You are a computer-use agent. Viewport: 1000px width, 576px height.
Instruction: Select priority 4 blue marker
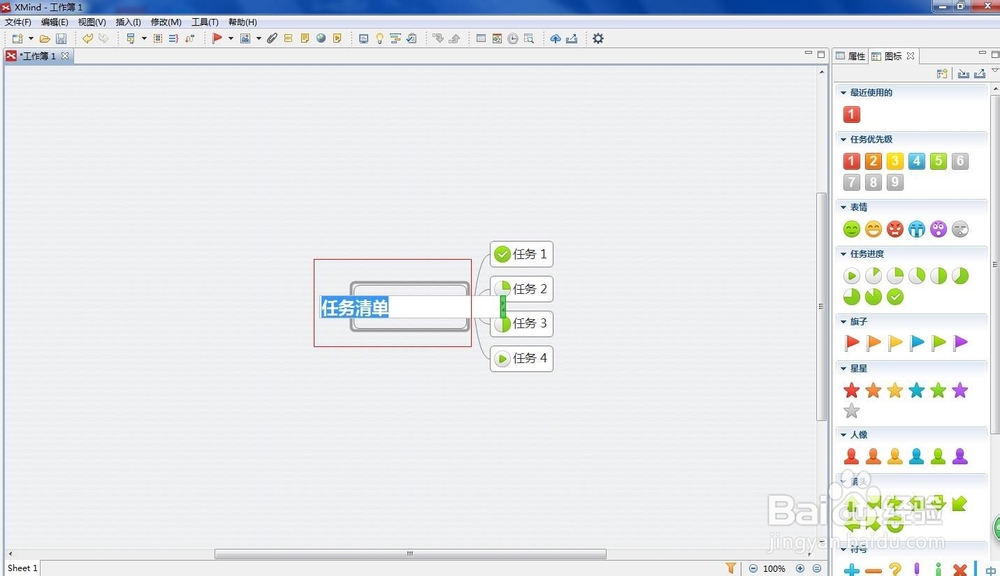point(916,161)
